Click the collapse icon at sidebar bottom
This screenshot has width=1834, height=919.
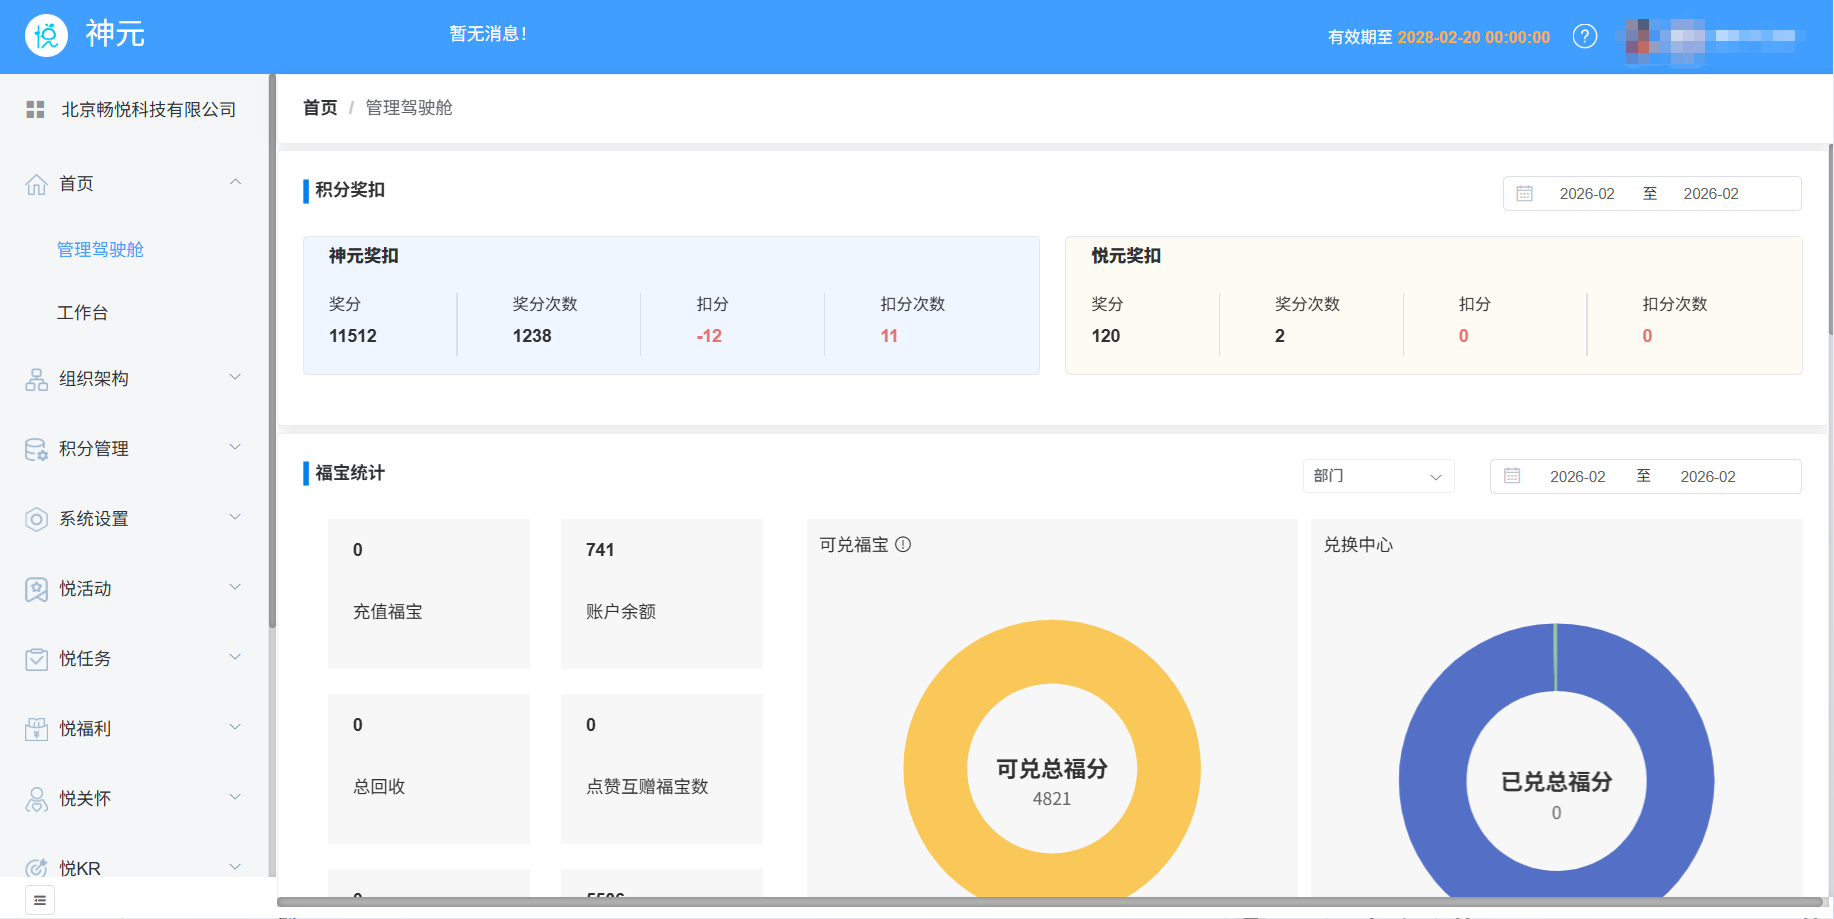tap(38, 899)
